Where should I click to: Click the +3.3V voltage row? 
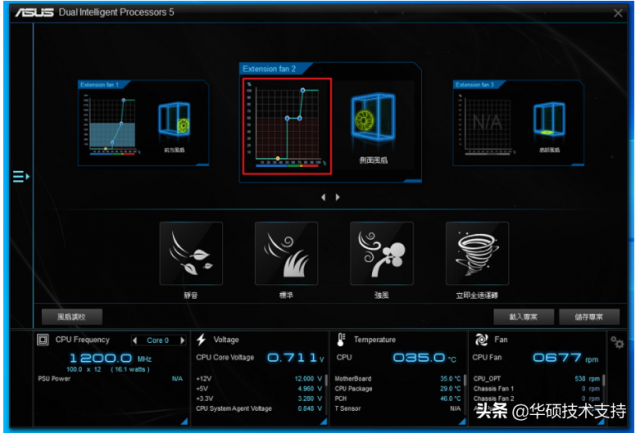point(259,398)
